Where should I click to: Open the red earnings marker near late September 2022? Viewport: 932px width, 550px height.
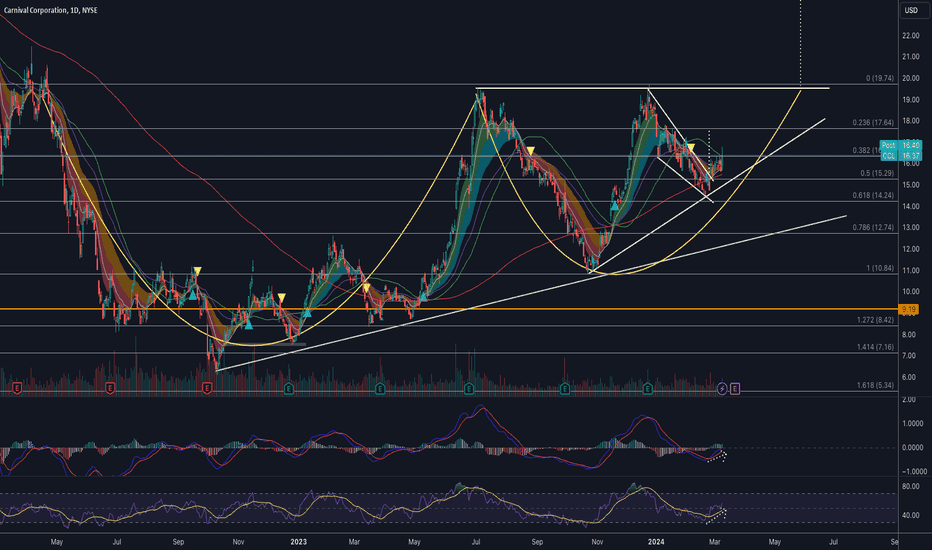pyautogui.click(x=207, y=388)
